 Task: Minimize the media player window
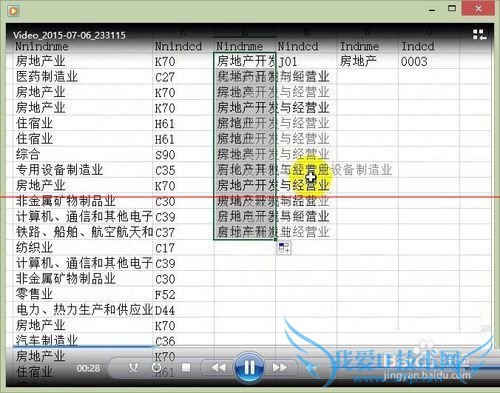pos(432,9)
